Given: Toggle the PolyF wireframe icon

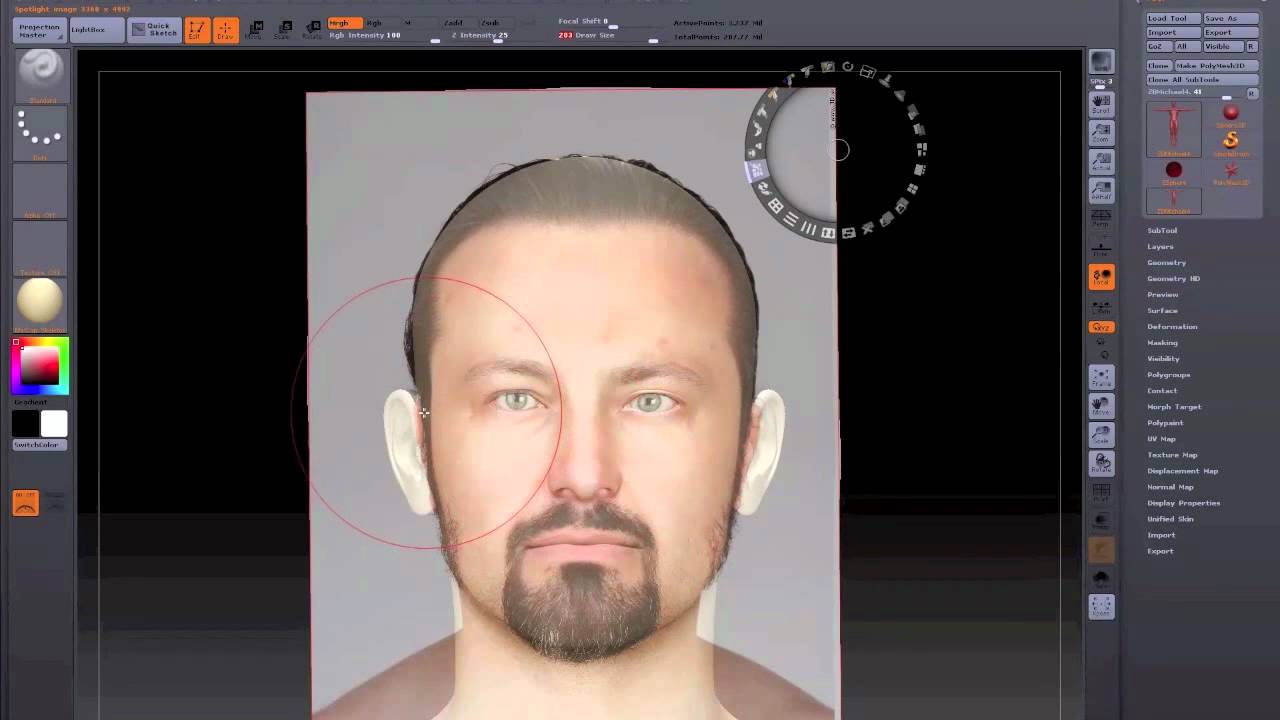Looking at the screenshot, I should (x=1101, y=492).
